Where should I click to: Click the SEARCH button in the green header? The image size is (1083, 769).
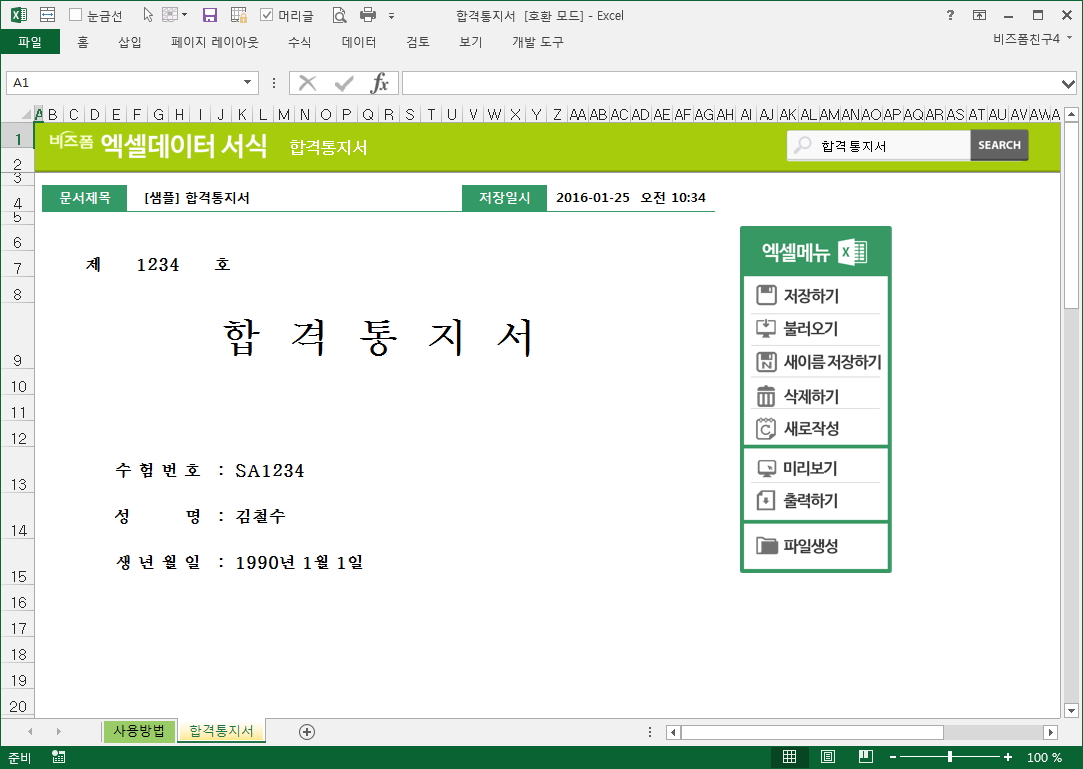point(998,145)
